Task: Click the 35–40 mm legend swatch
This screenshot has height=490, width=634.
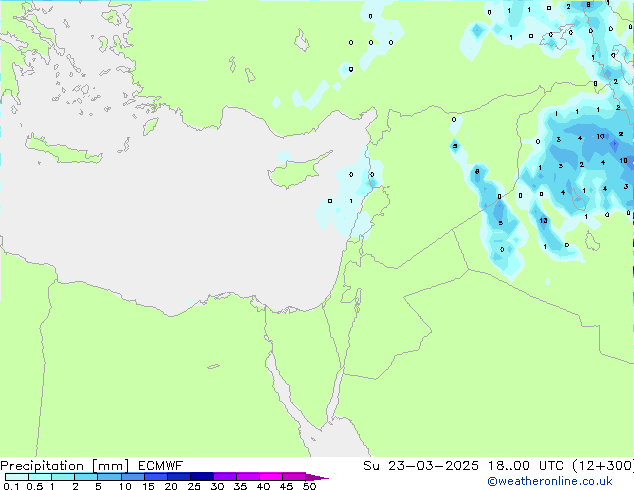Action: click(247, 477)
